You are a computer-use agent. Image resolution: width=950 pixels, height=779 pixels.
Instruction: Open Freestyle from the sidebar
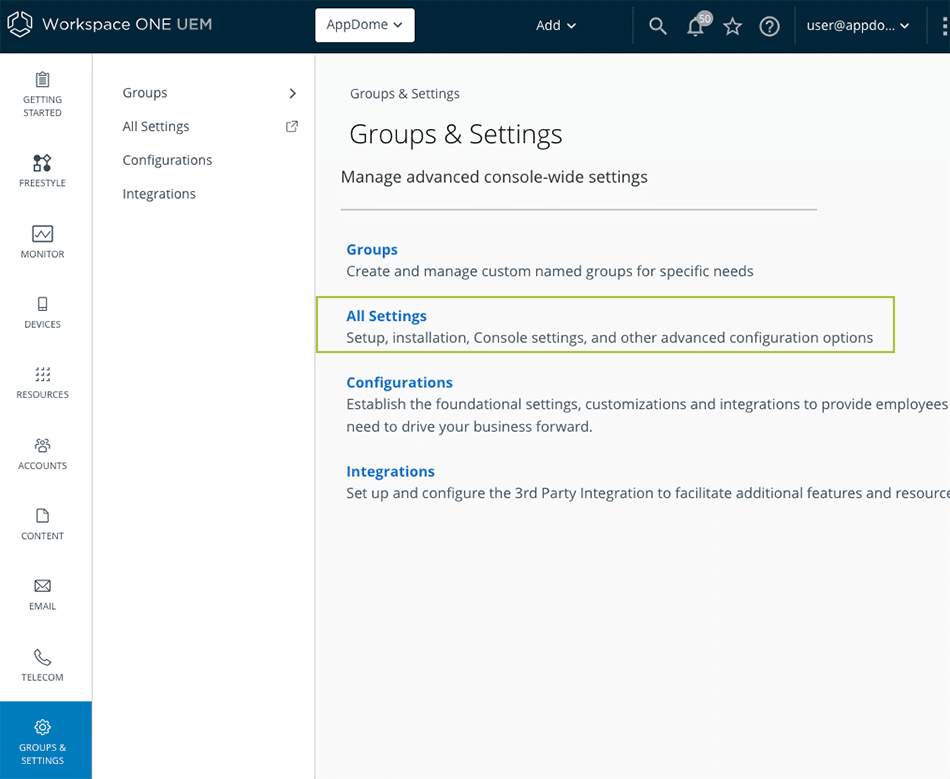pyautogui.click(x=42, y=163)
